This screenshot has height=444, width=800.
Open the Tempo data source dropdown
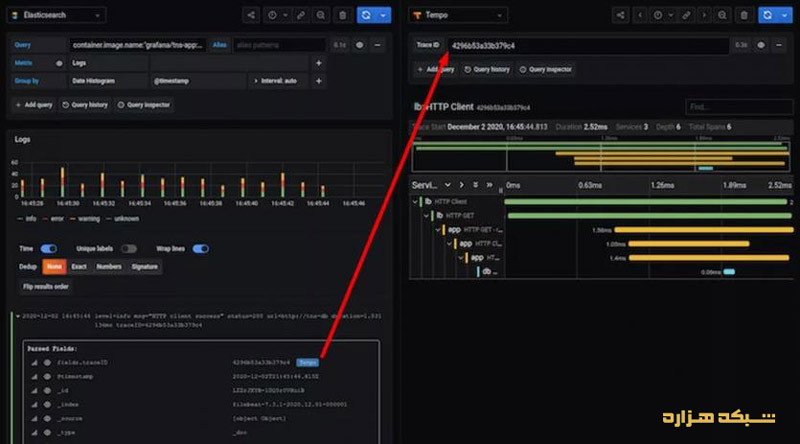[x=458, y=15]
